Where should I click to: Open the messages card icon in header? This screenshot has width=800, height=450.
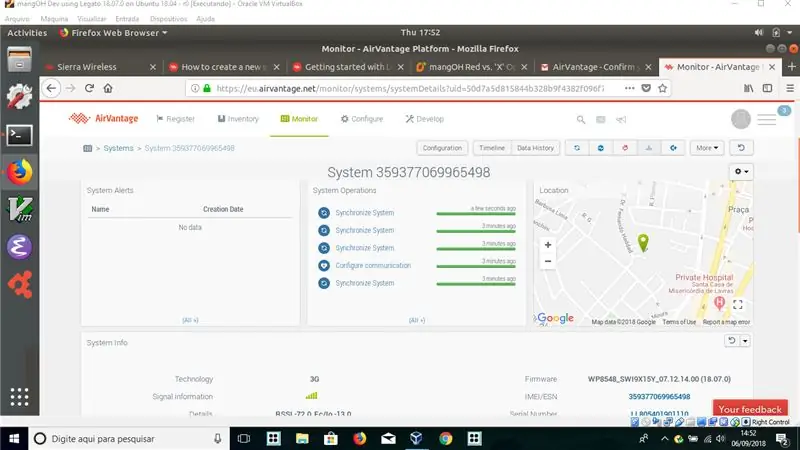click(601, 119)
